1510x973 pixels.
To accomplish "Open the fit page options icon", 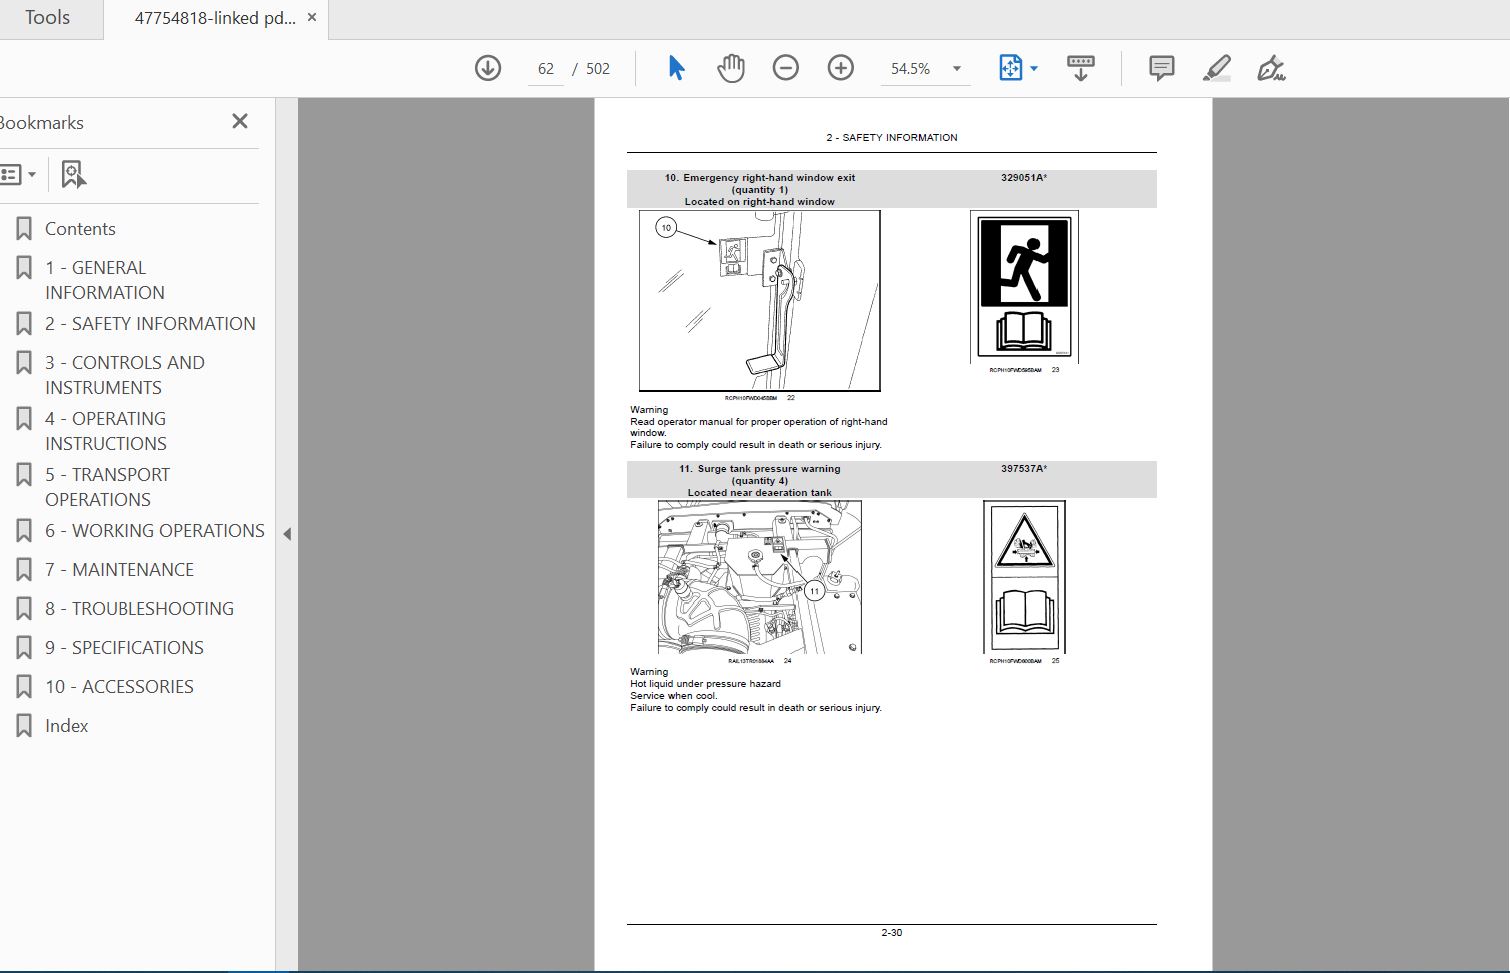I will (1011, 68).
